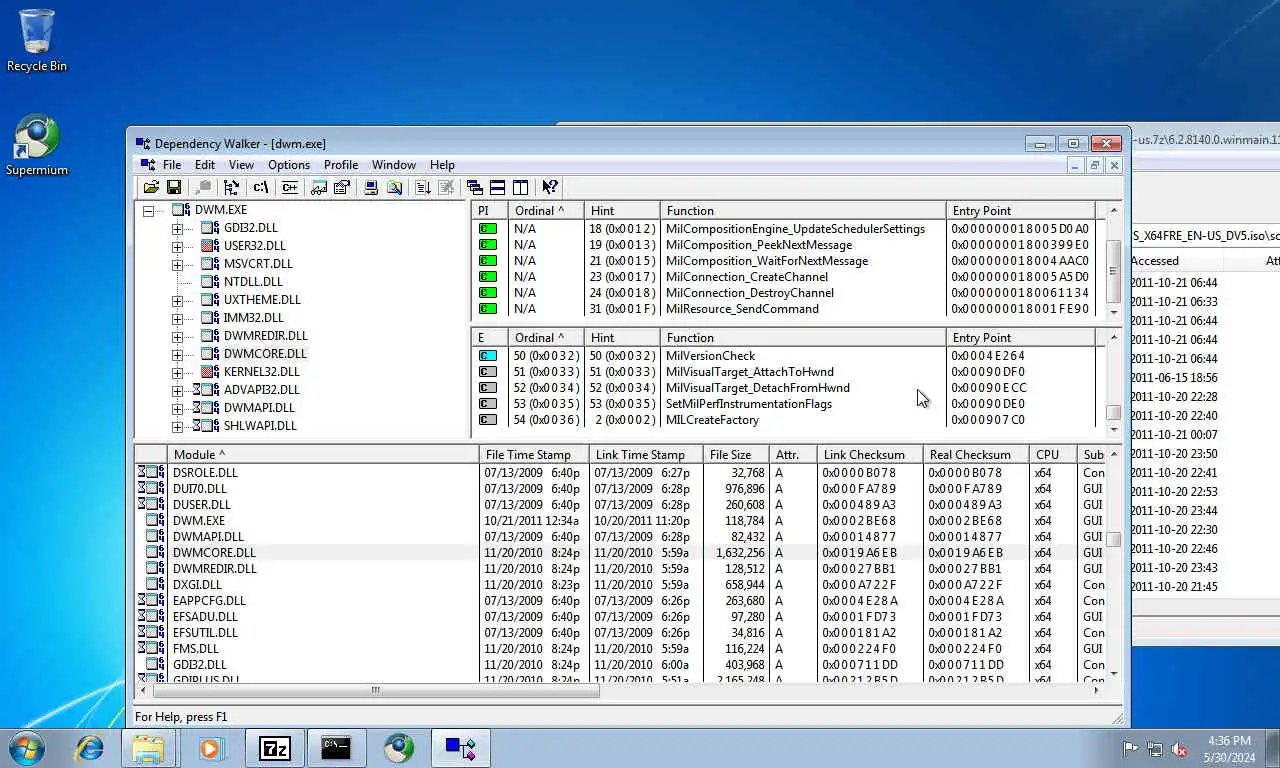Click the Tile Vertically toolbar icon

tap(520, 187)
